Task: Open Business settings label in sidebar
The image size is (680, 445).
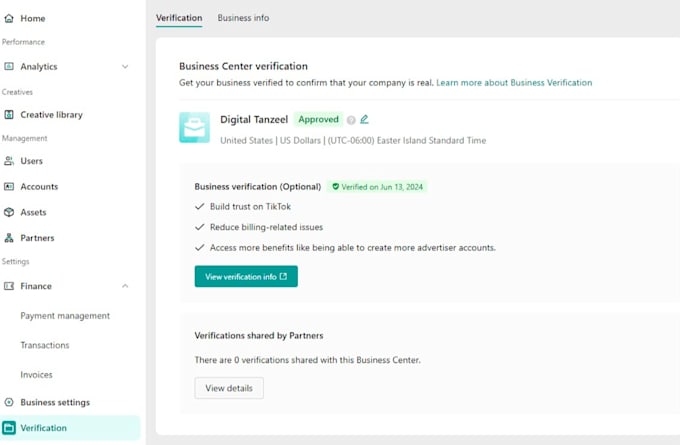Action: coord(55,402)
